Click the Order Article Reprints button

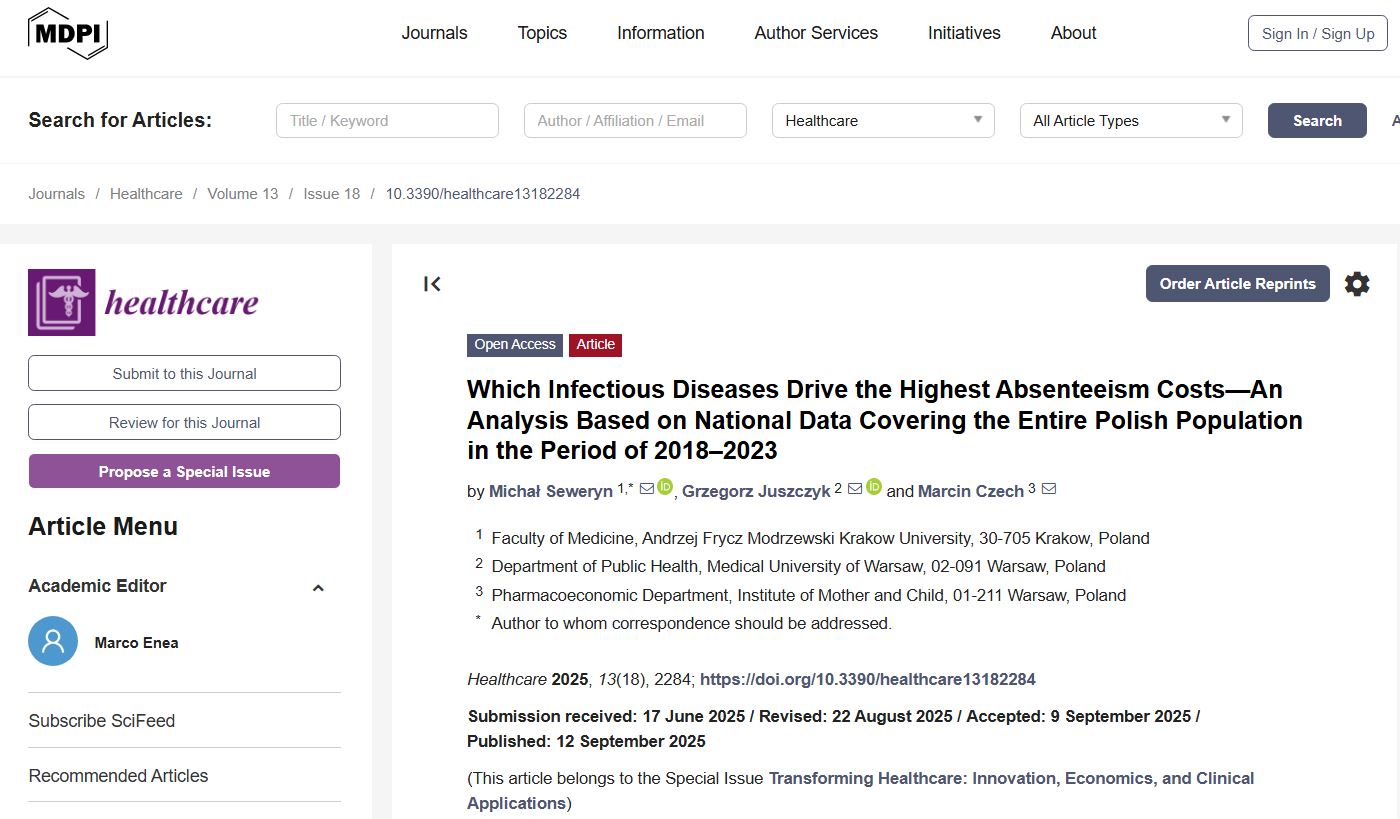(1237, 284)
